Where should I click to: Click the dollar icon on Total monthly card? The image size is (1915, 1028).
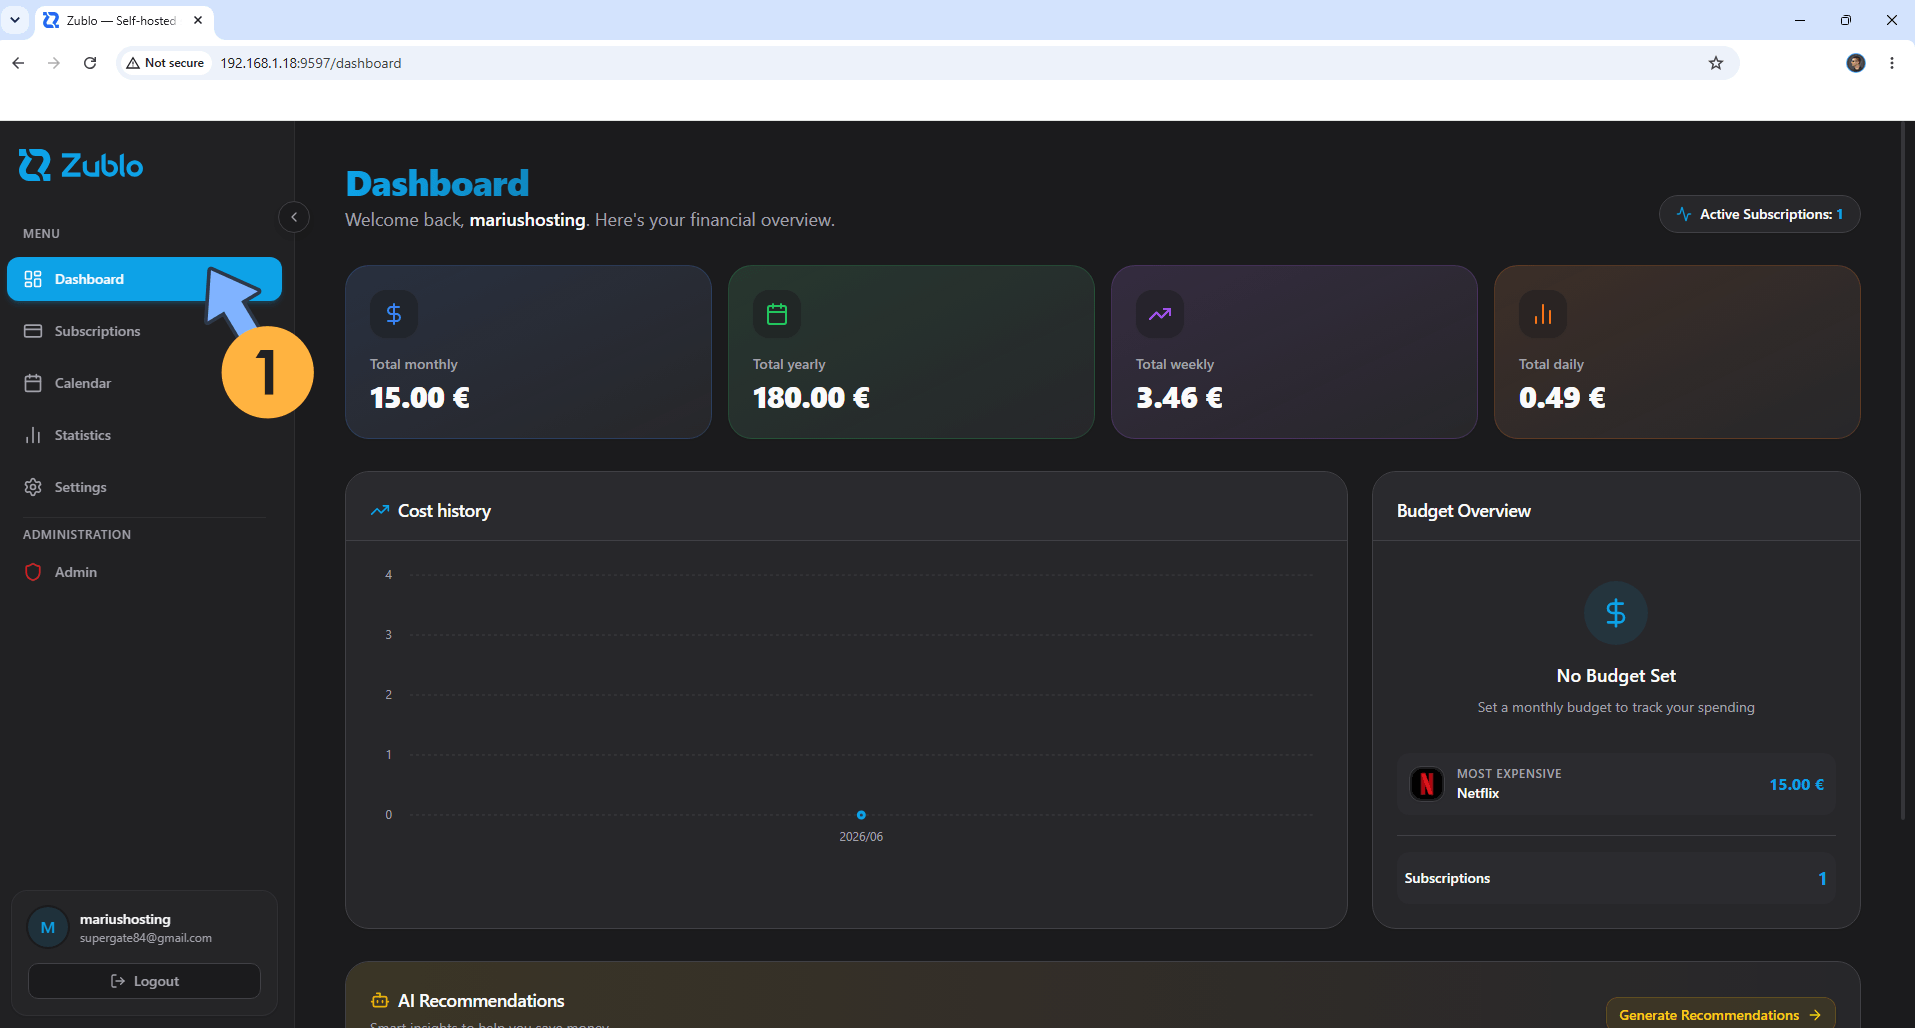coord(394,314)
